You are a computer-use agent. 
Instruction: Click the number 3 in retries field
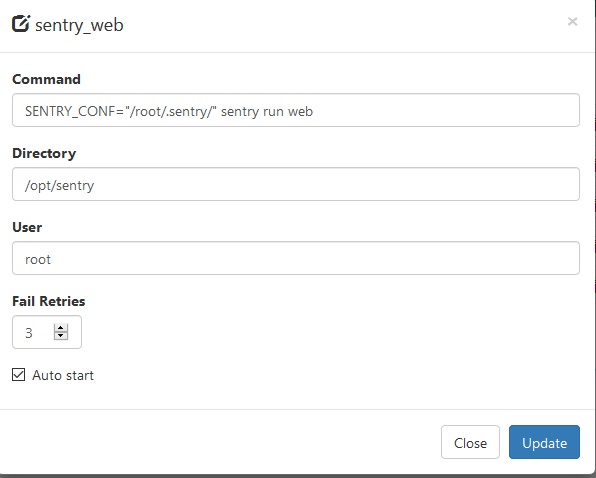29,333
